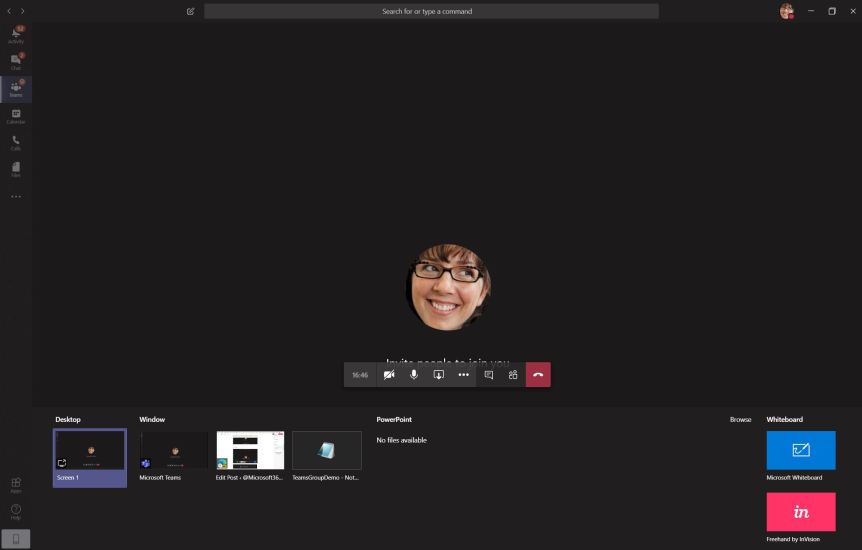Go to Calendar in sidebar

coord(16,116)
